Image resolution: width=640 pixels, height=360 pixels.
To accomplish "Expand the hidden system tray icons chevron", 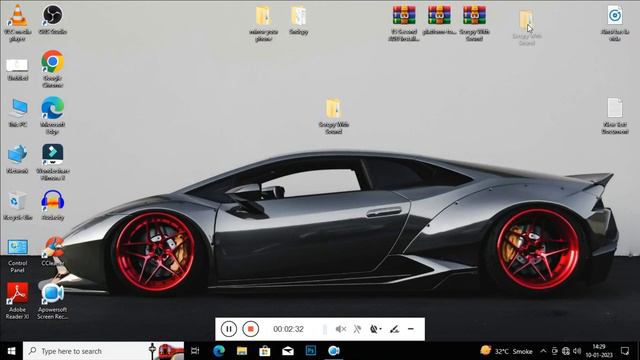I will pyautogui.click(x=543, y=351).
